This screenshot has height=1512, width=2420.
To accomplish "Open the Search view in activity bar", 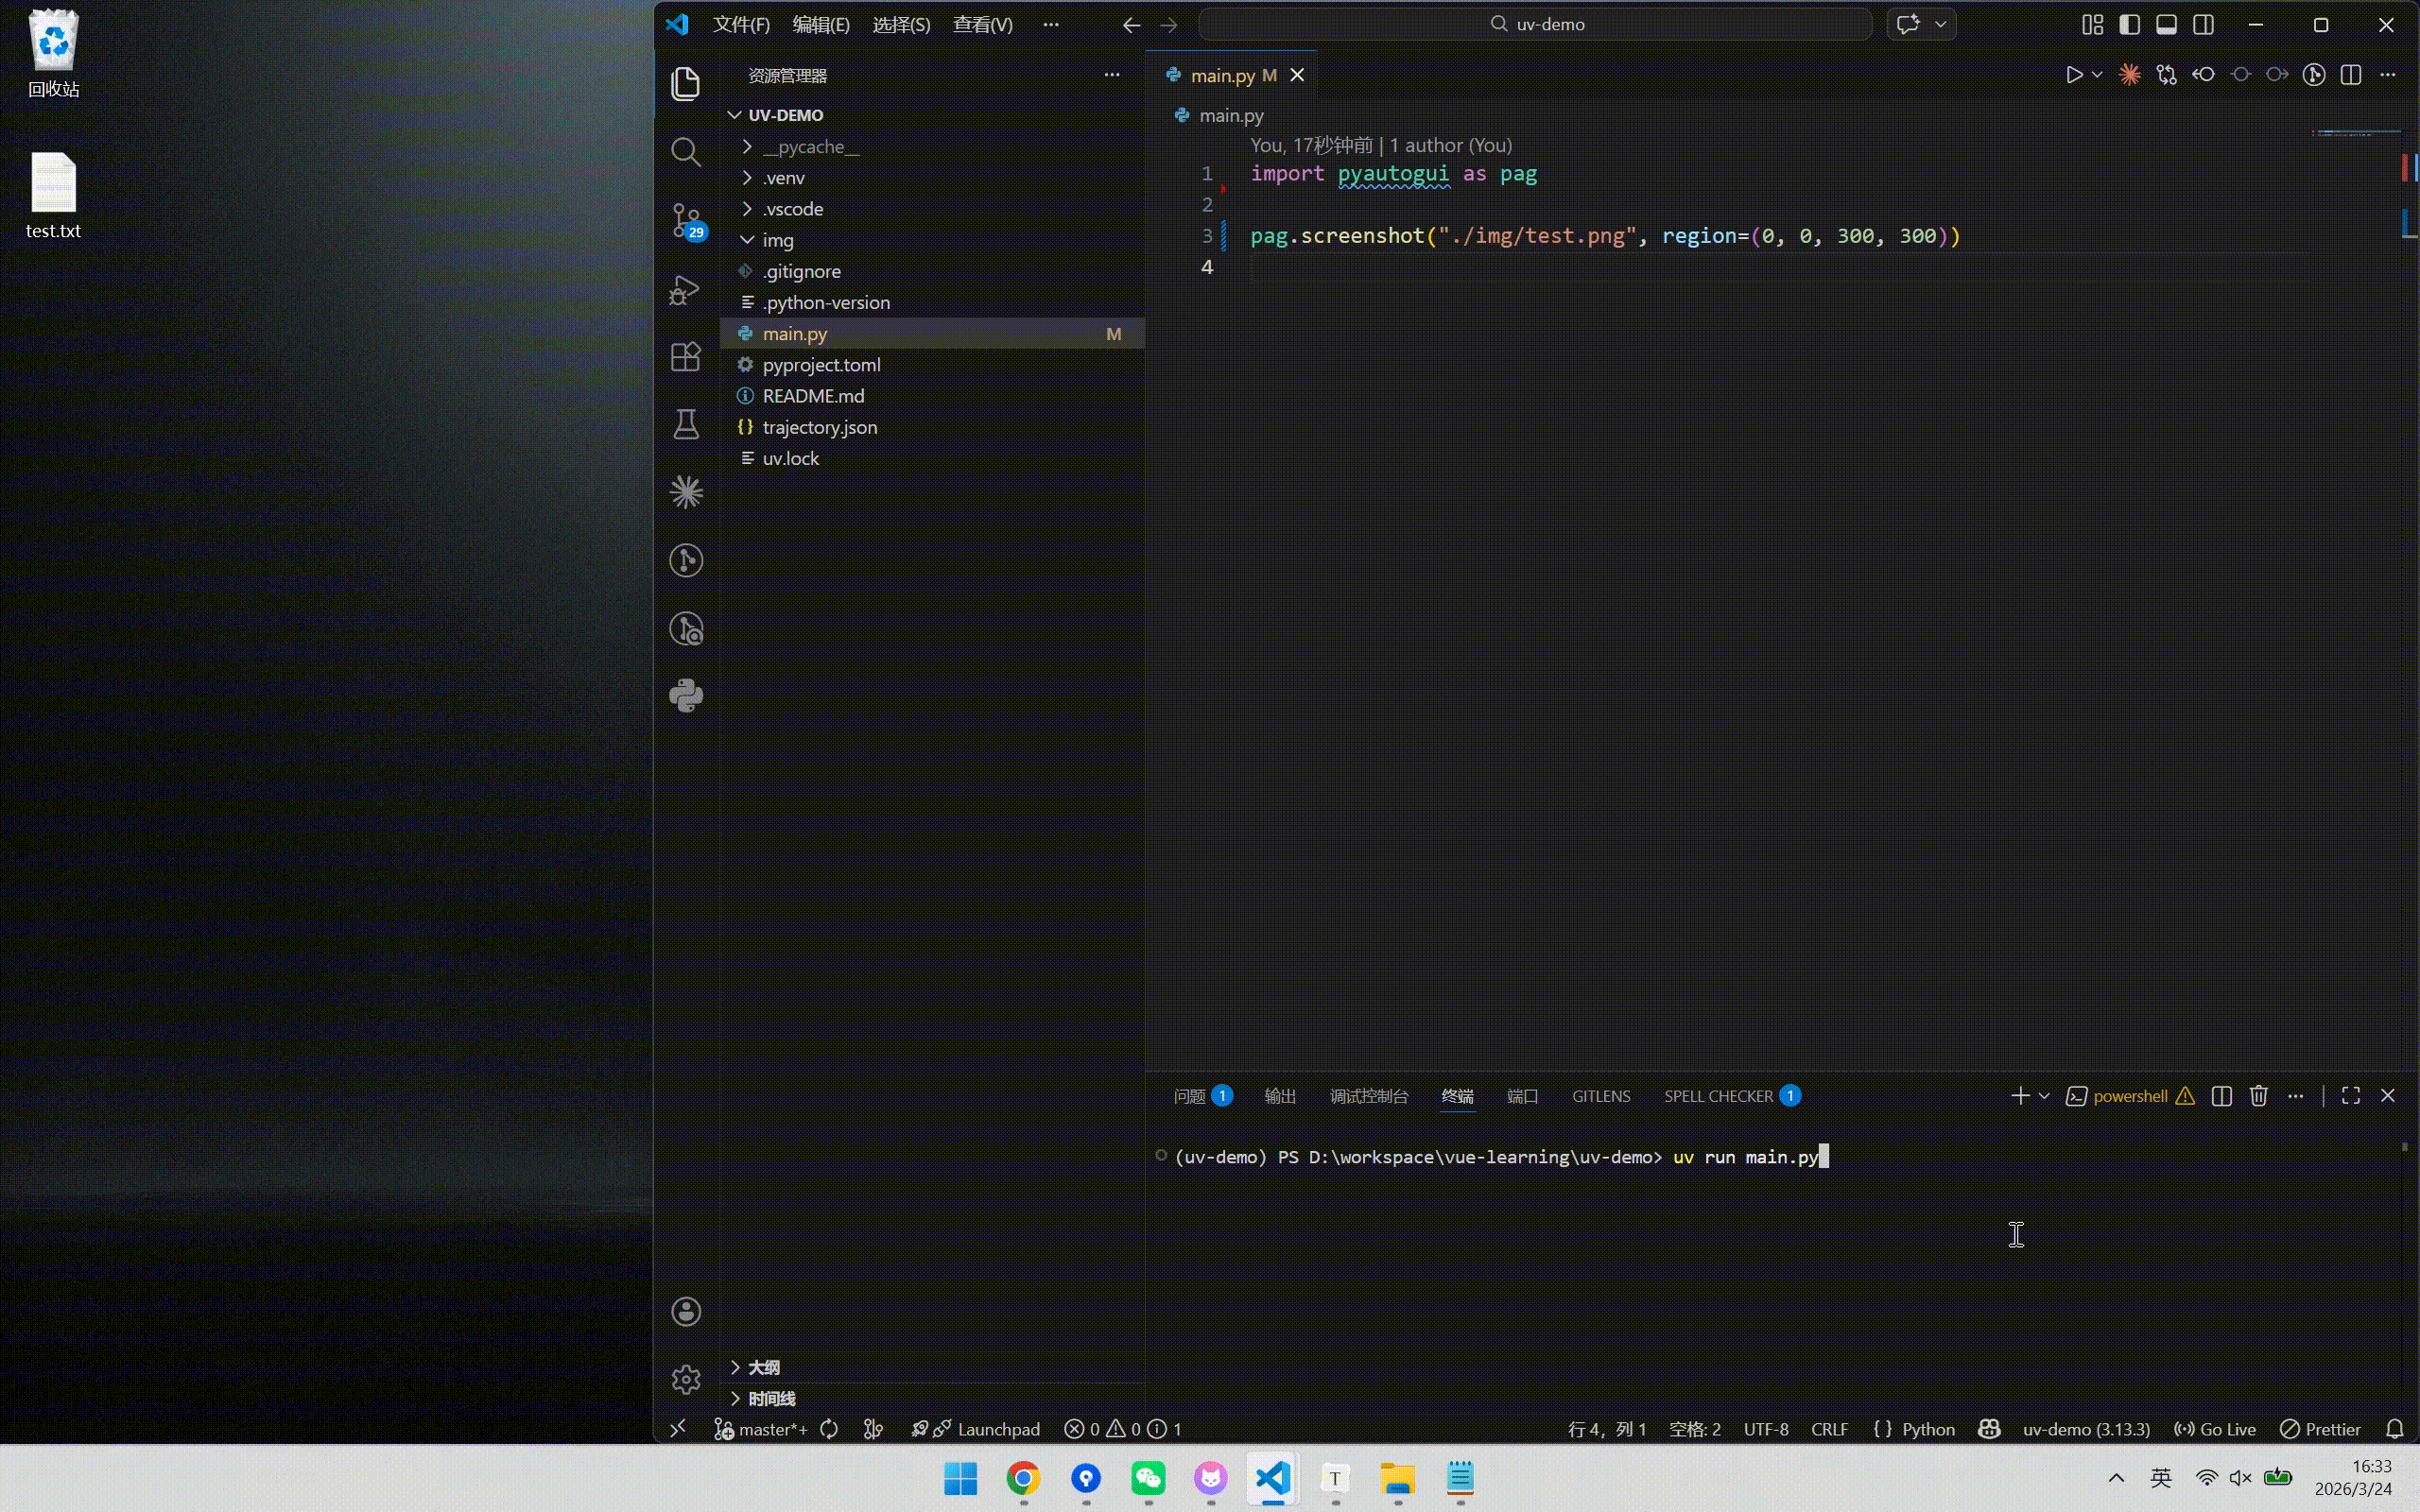I will (685, 152).
